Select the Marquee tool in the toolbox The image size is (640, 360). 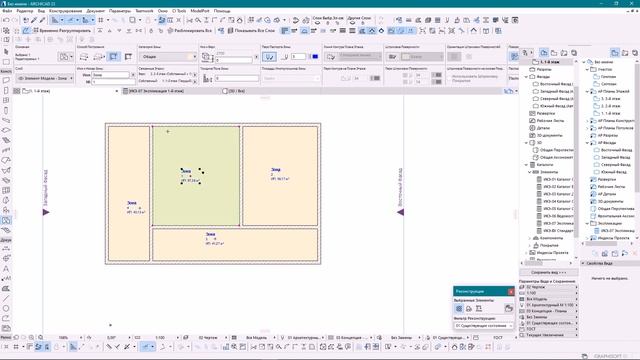pyautogui.click(x=6, y=62)
